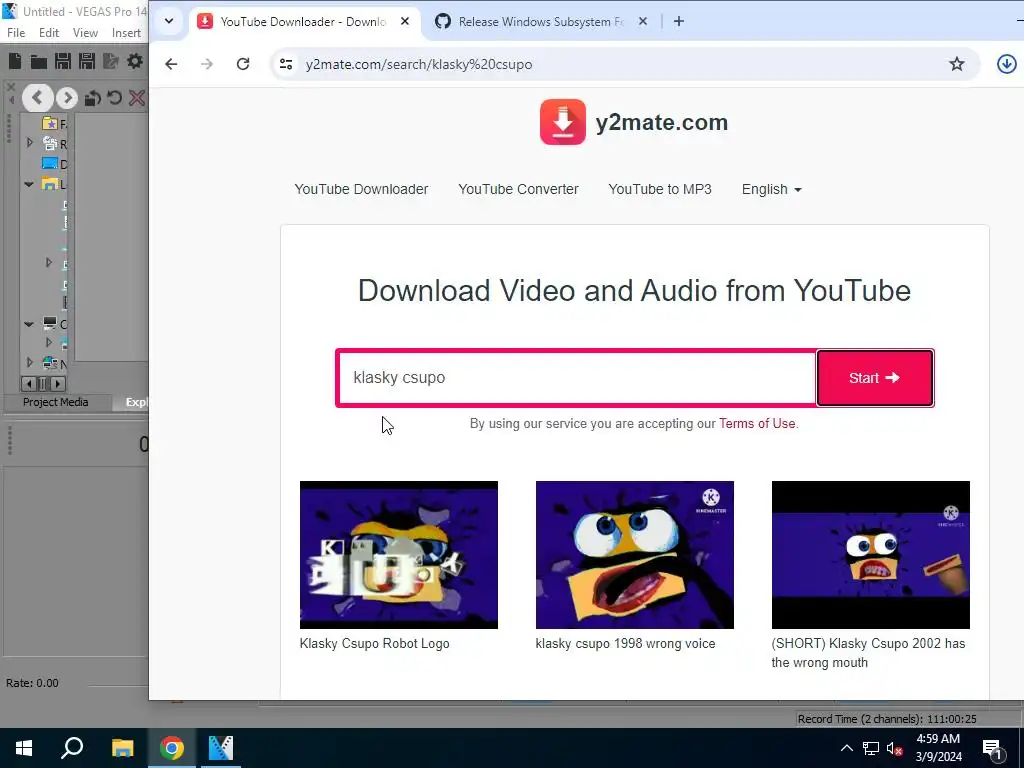Click Record Time status text in VEGAS
The height and width of the screenshot is (768, 1024).
point(887,719)
